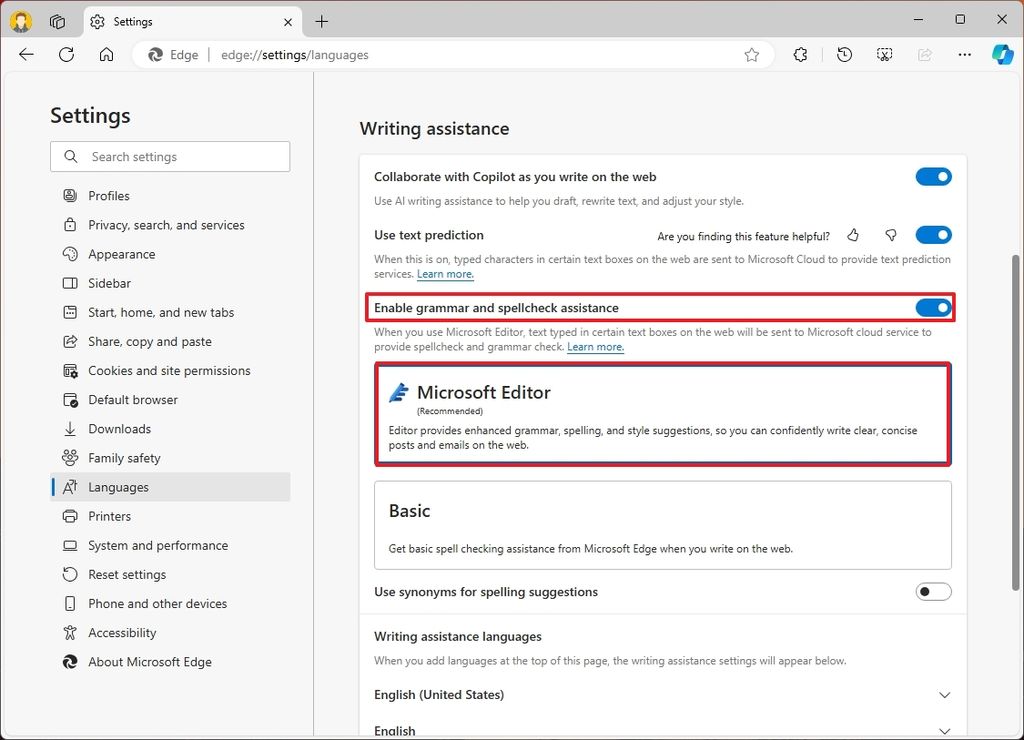Click Learn more under text prediction
The height and width of the screenshot is (740, 1024).
[444, 274]
